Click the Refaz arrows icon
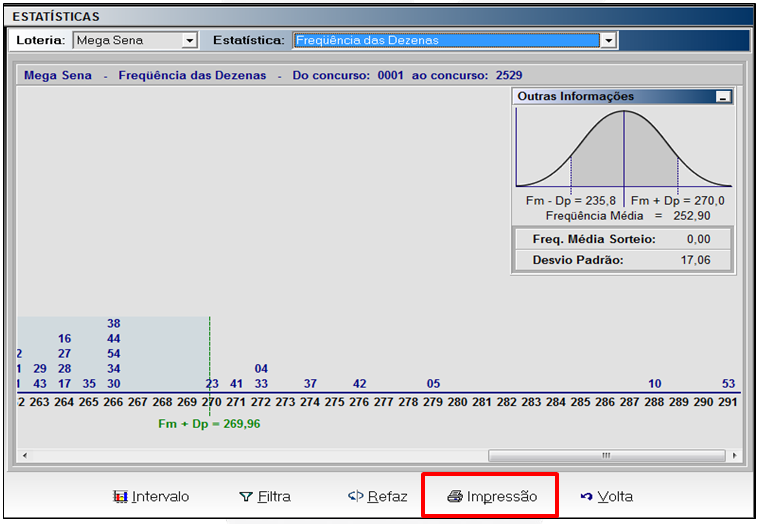 tap(356, 496)
